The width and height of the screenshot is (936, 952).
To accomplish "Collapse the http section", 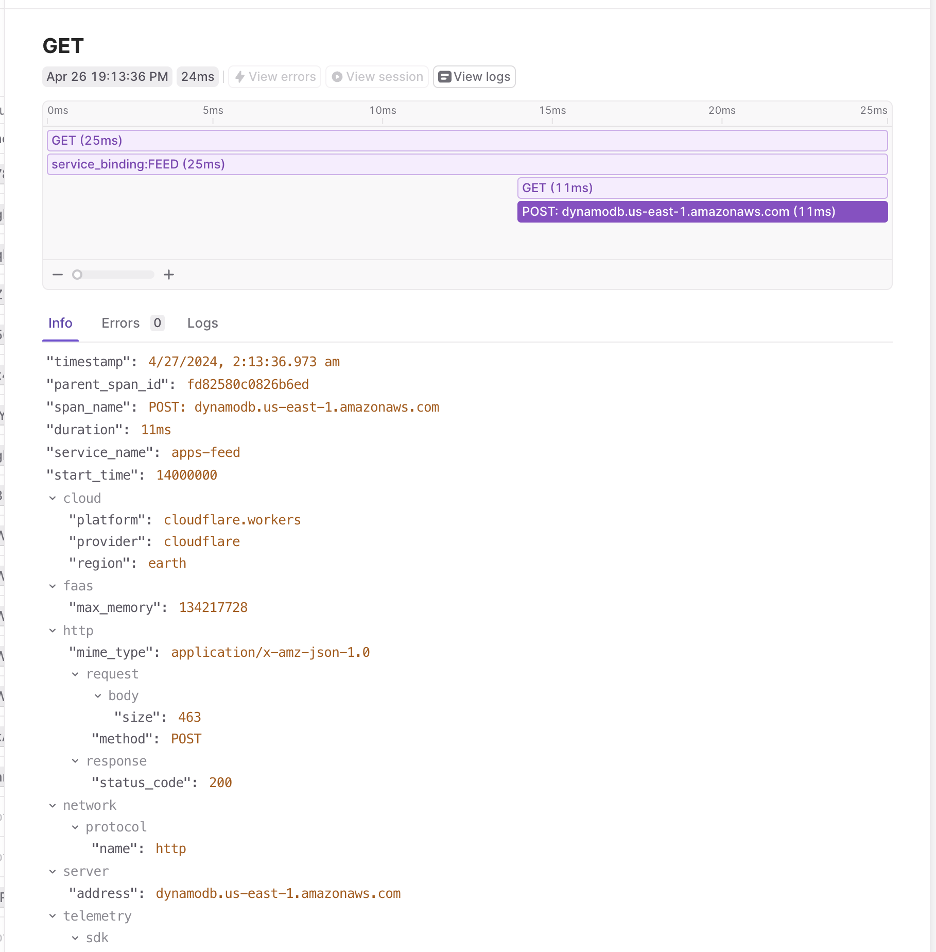I will [53, 630].
